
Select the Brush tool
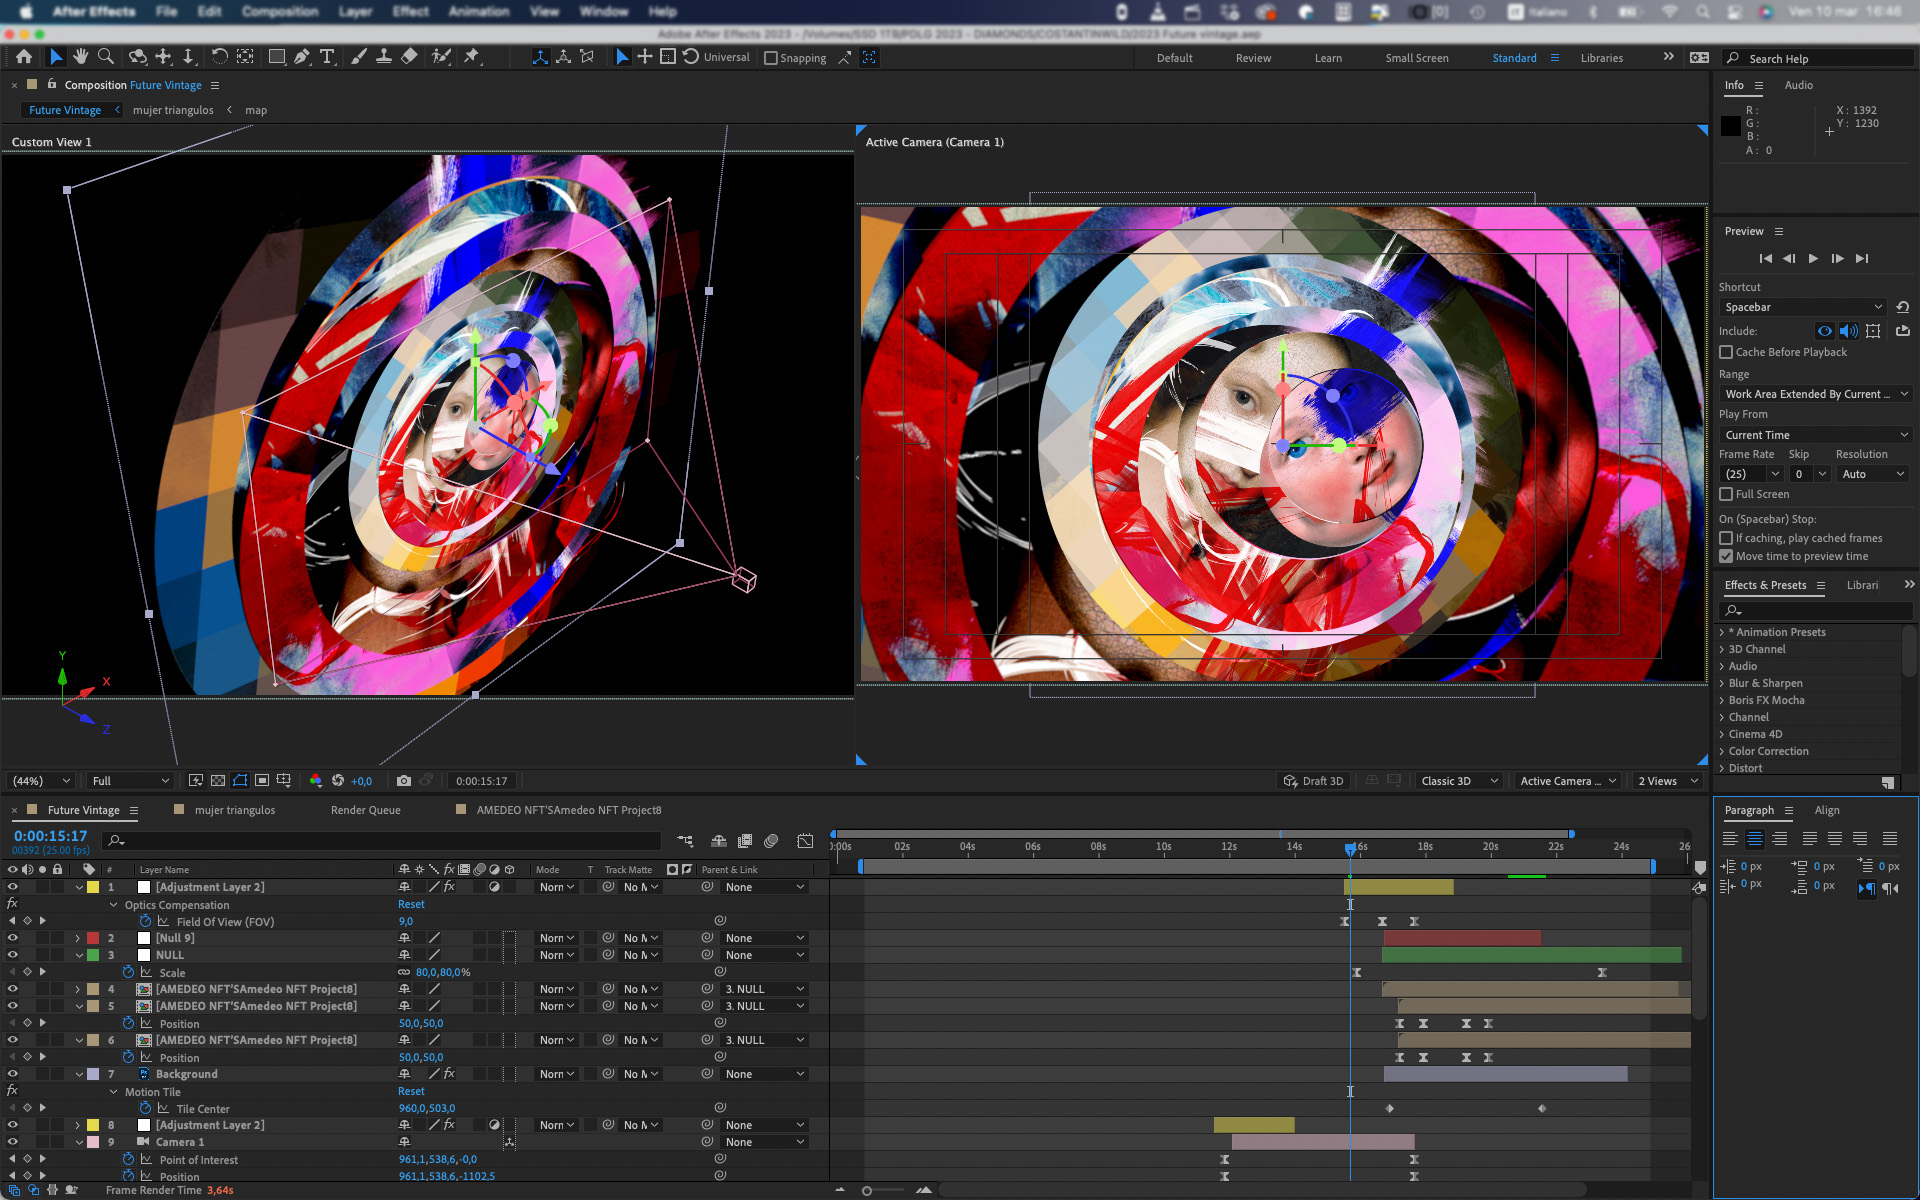point(359,57)
